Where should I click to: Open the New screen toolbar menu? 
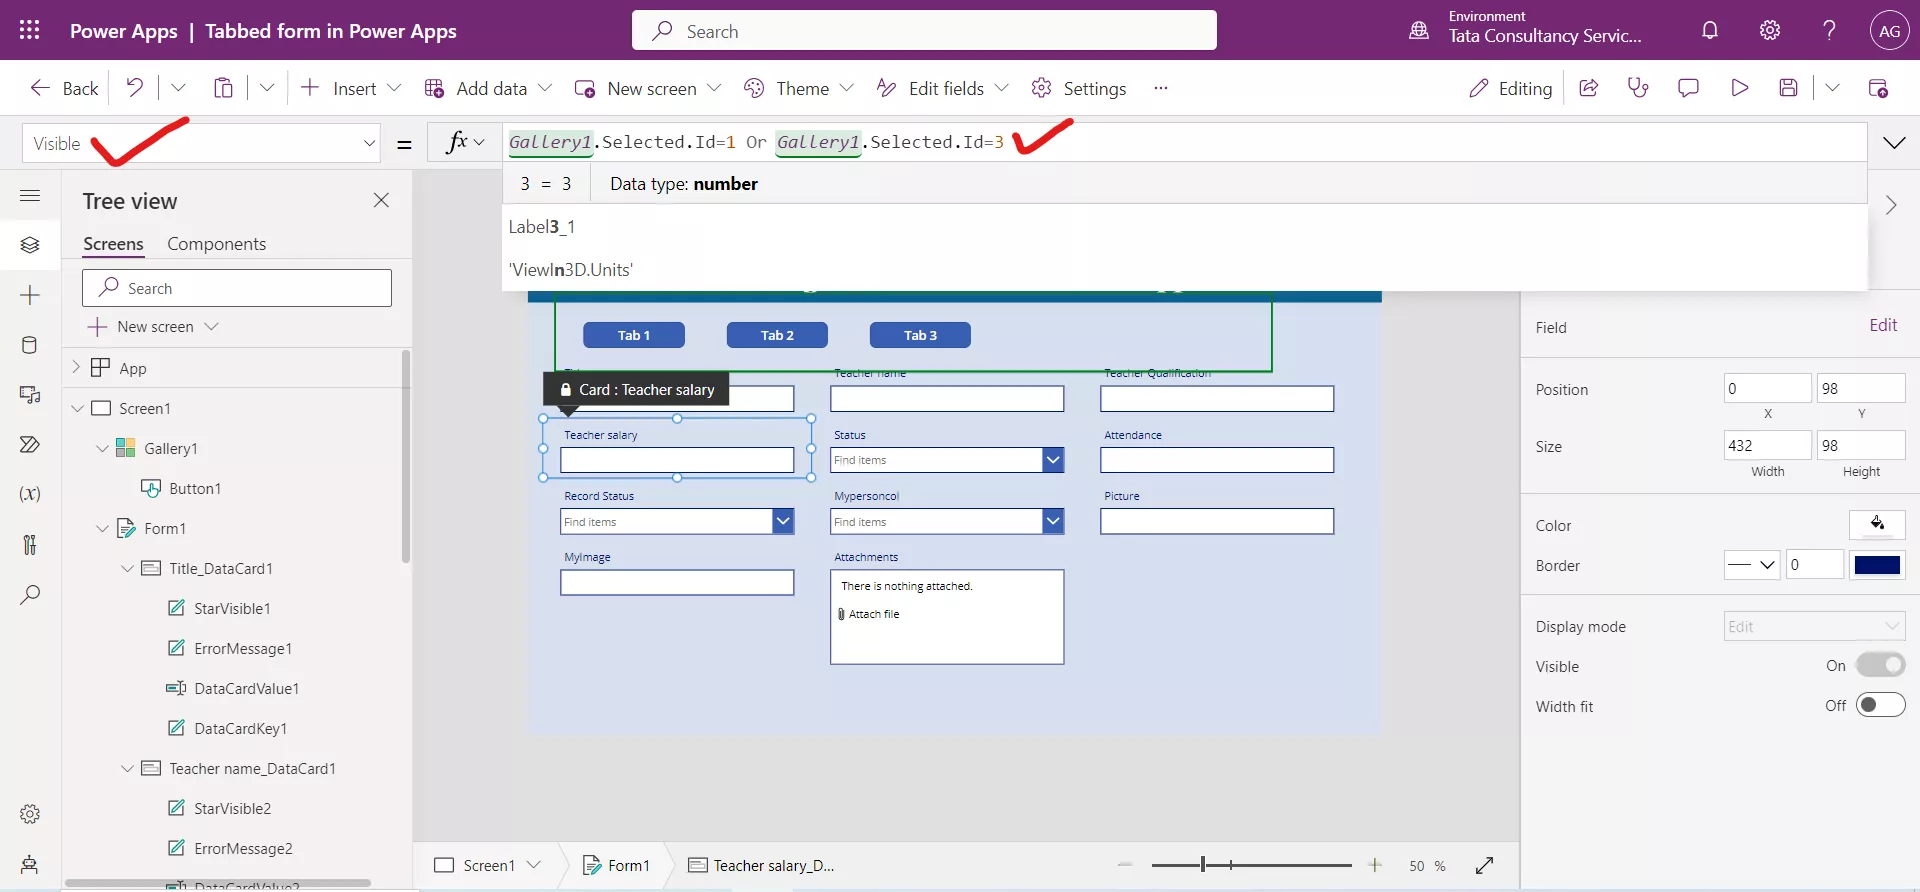click(x=648, y=88)
